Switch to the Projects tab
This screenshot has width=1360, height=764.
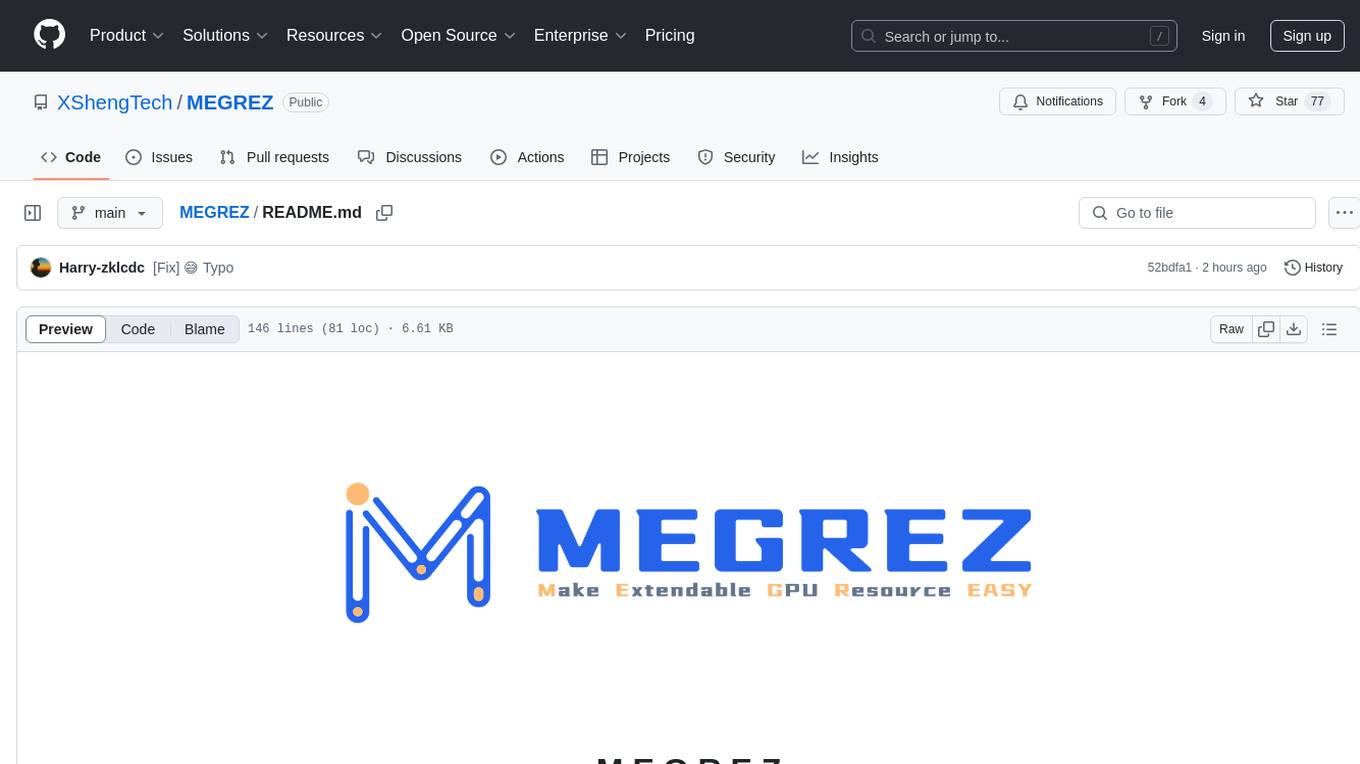tap(630, 157)
